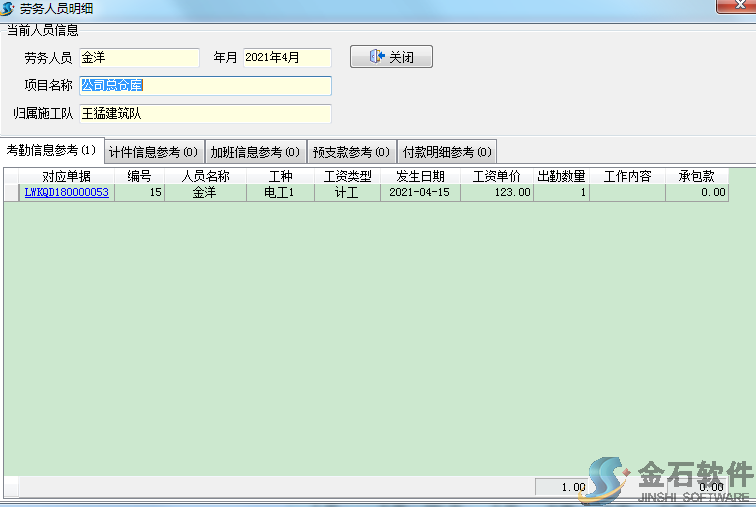Open the 加班信息参考 tab

(x=255, y=152)
